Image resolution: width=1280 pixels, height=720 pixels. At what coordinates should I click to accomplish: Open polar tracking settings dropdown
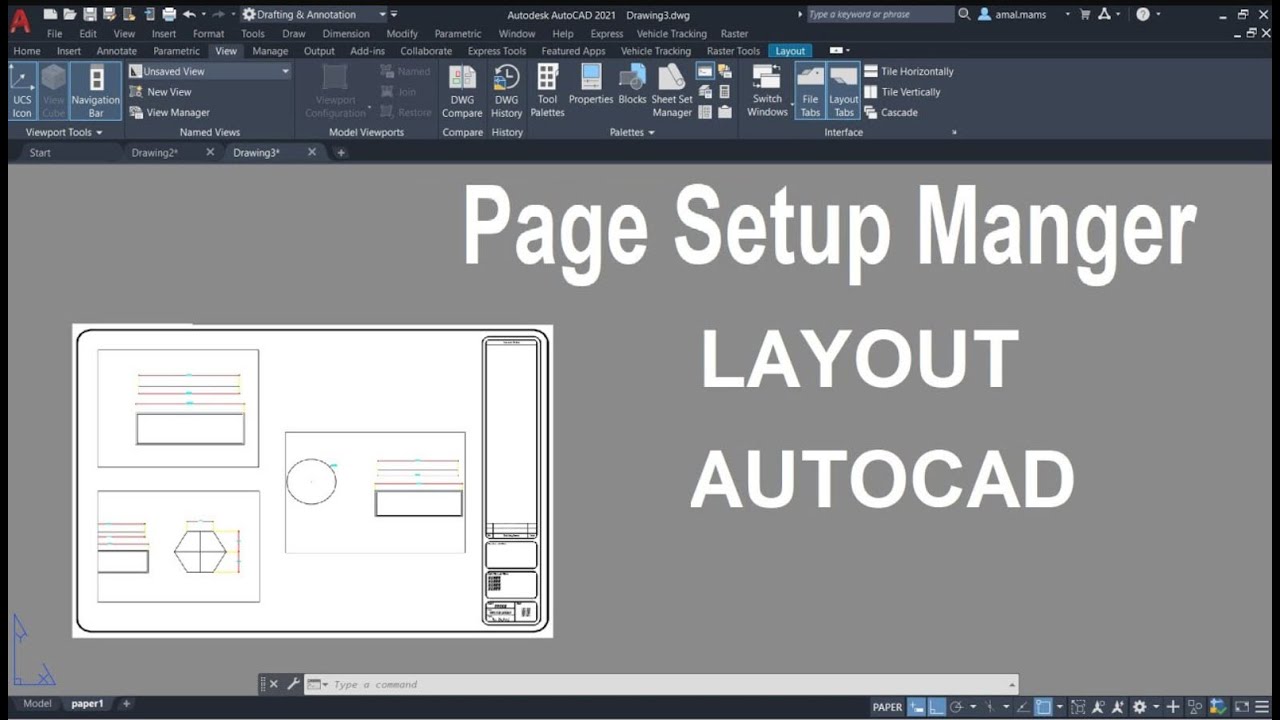click(x=973, y=707)
